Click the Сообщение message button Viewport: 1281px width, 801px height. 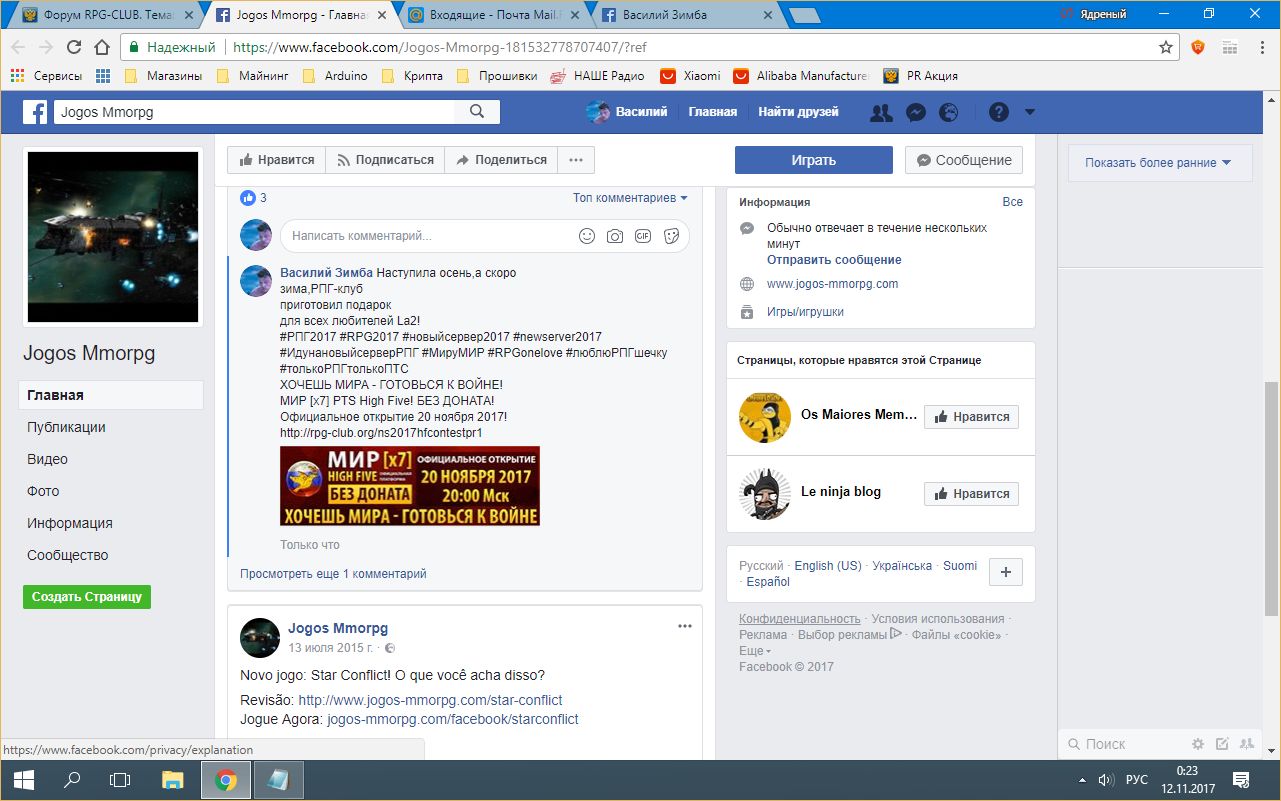tap(964, 160)
